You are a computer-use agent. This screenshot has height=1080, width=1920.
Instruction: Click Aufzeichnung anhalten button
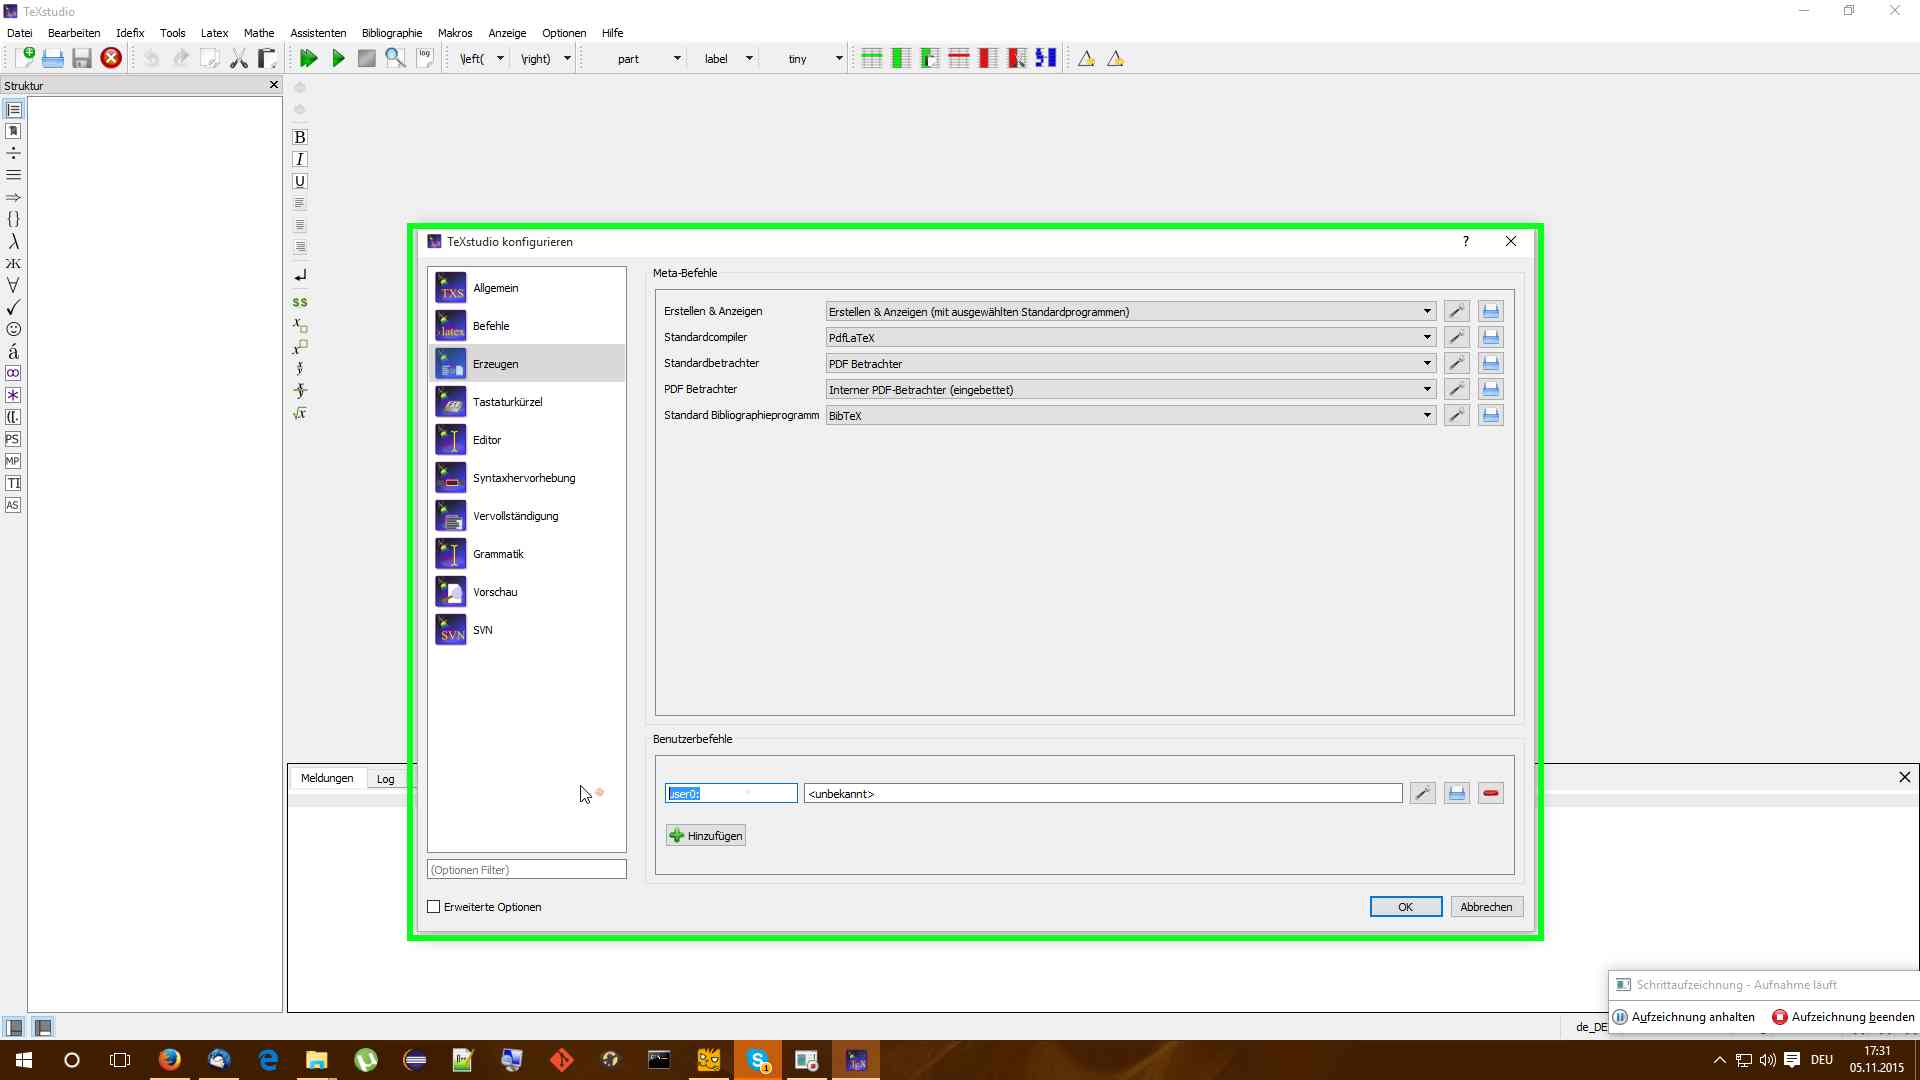(1684, 1017)
